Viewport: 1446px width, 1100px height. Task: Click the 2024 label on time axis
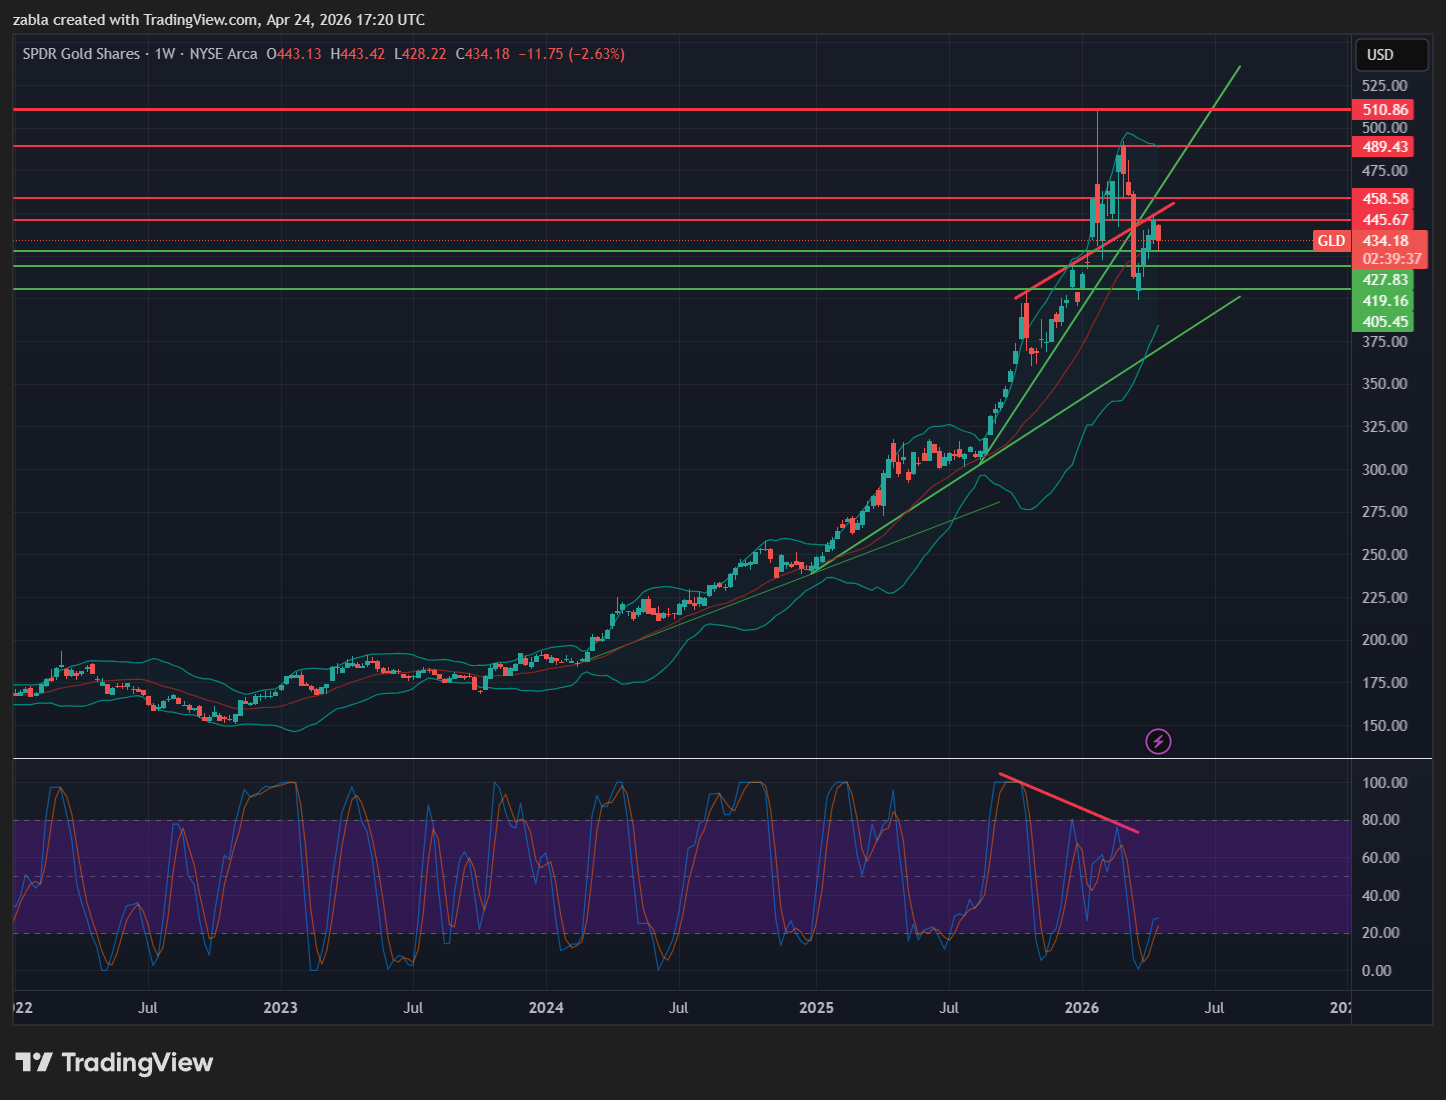[x=546, y=1007]
